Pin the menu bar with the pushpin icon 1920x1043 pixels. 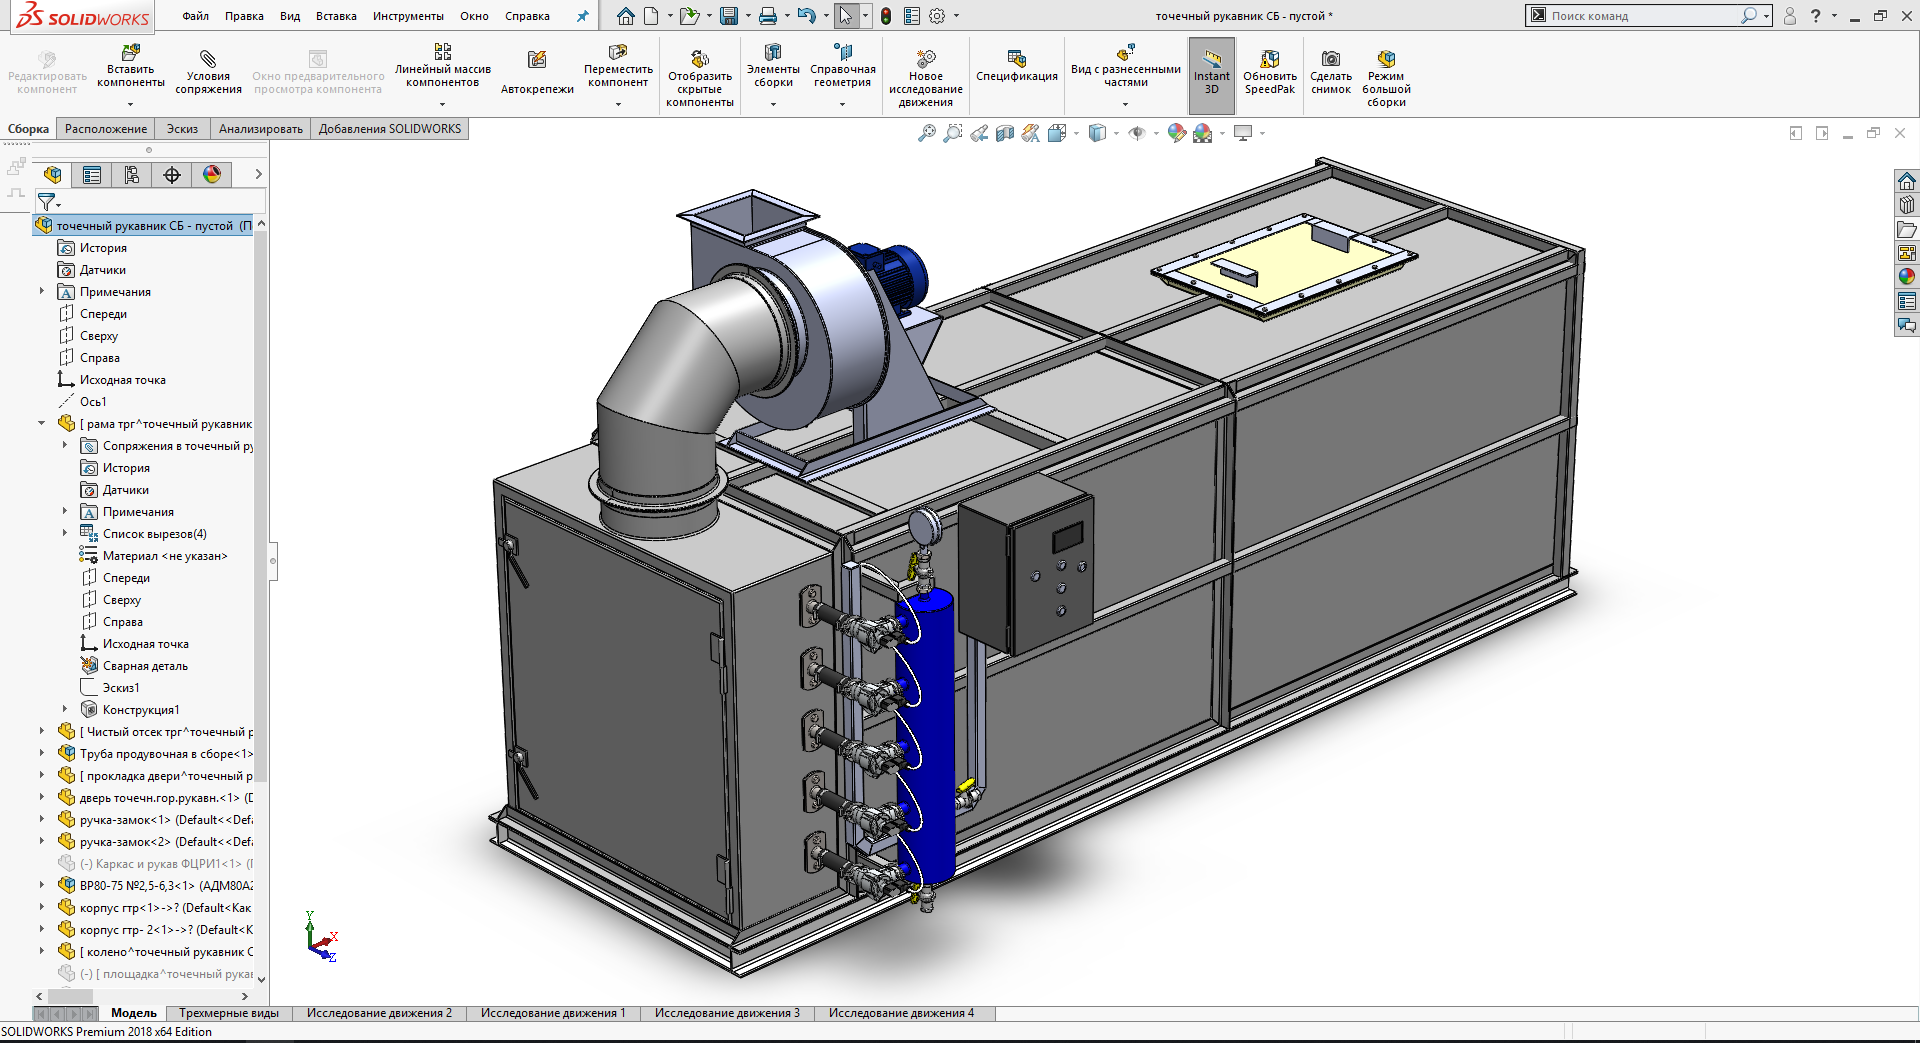[583, 16]
